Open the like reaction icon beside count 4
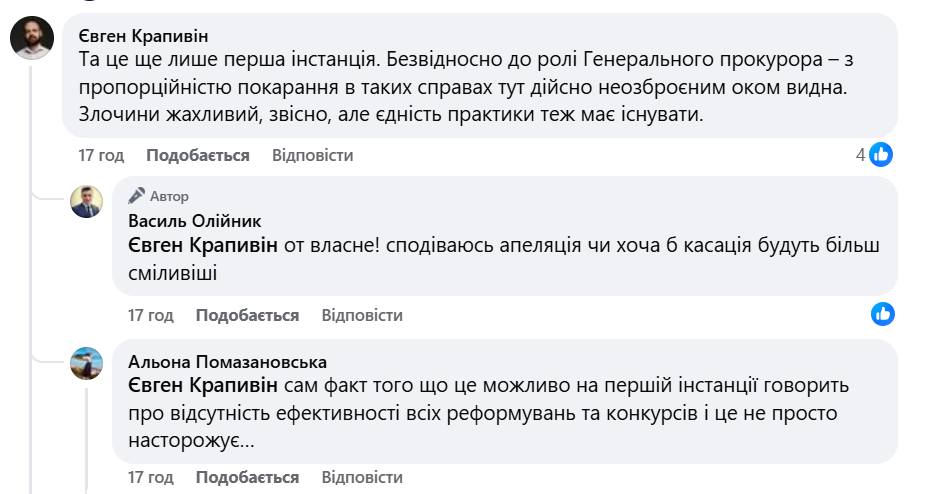 click(x=881, y=154)
